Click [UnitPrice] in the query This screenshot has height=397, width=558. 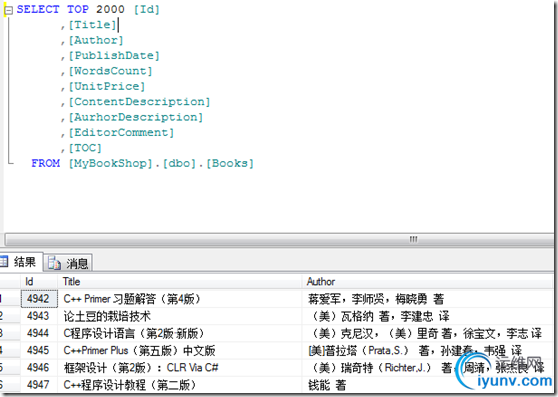pos(107,86)
